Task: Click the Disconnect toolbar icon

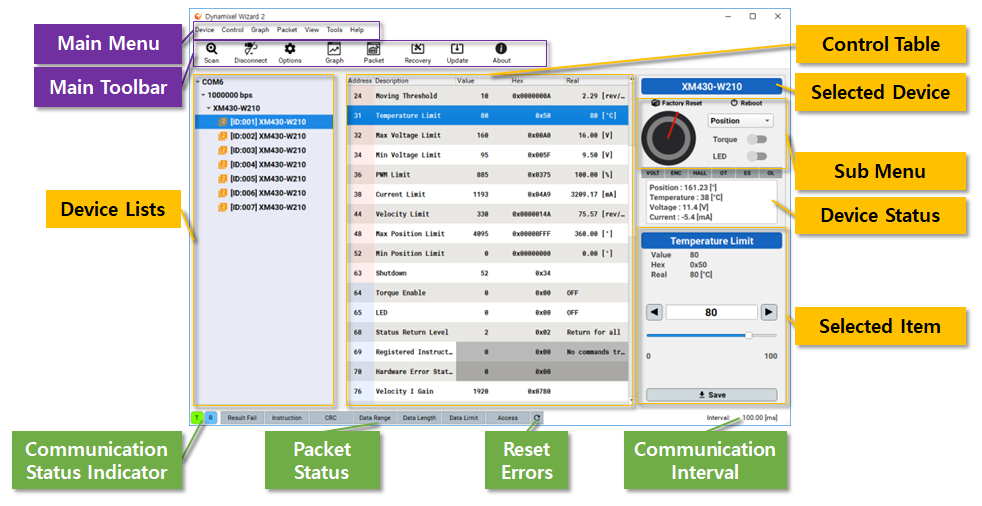Action: 251,49
